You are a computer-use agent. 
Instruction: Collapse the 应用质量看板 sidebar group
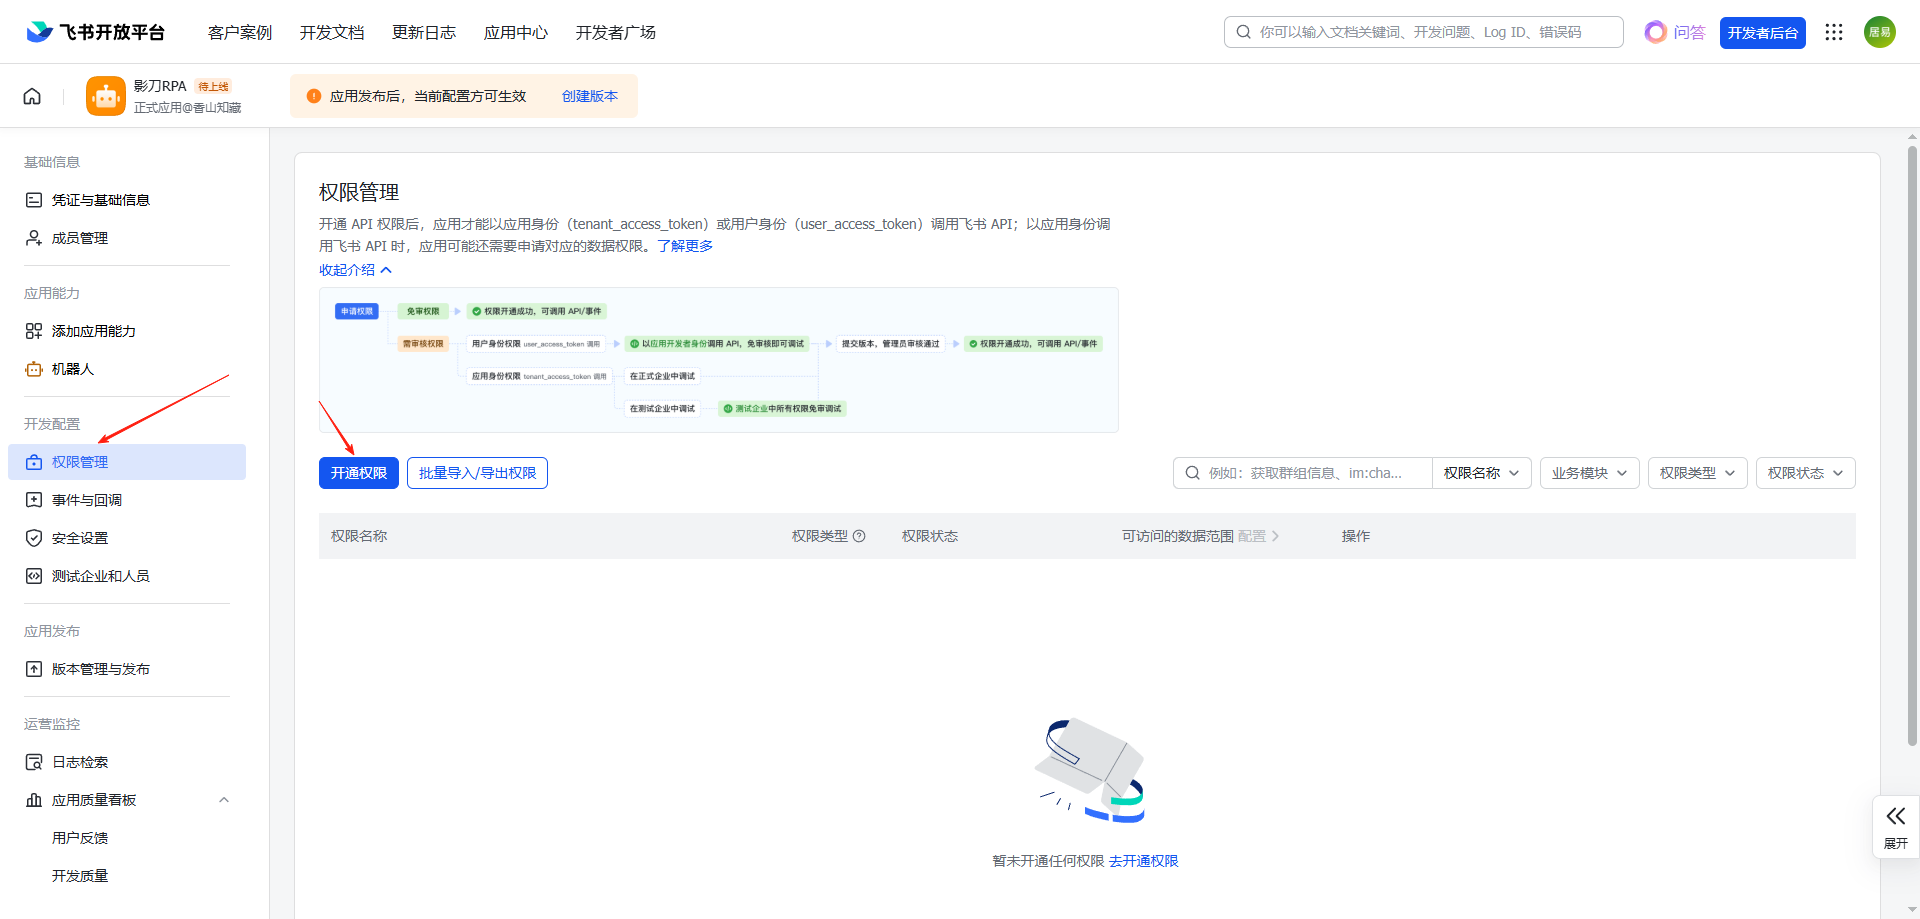pyautogui.click(x=224, y=800)
